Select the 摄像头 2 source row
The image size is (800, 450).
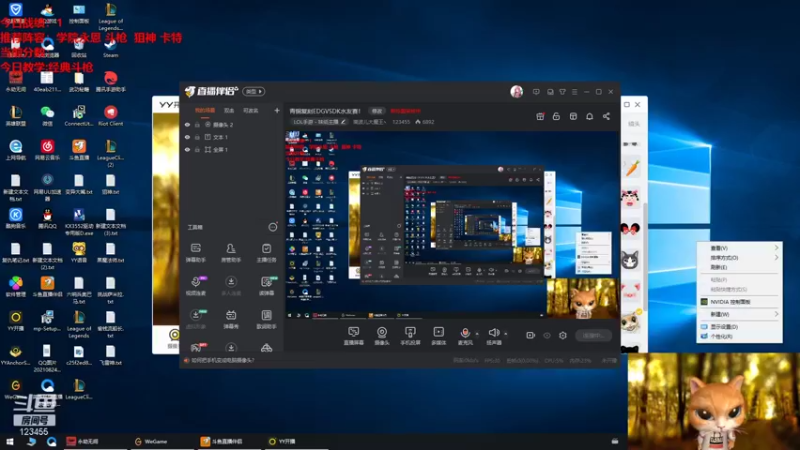232,124
